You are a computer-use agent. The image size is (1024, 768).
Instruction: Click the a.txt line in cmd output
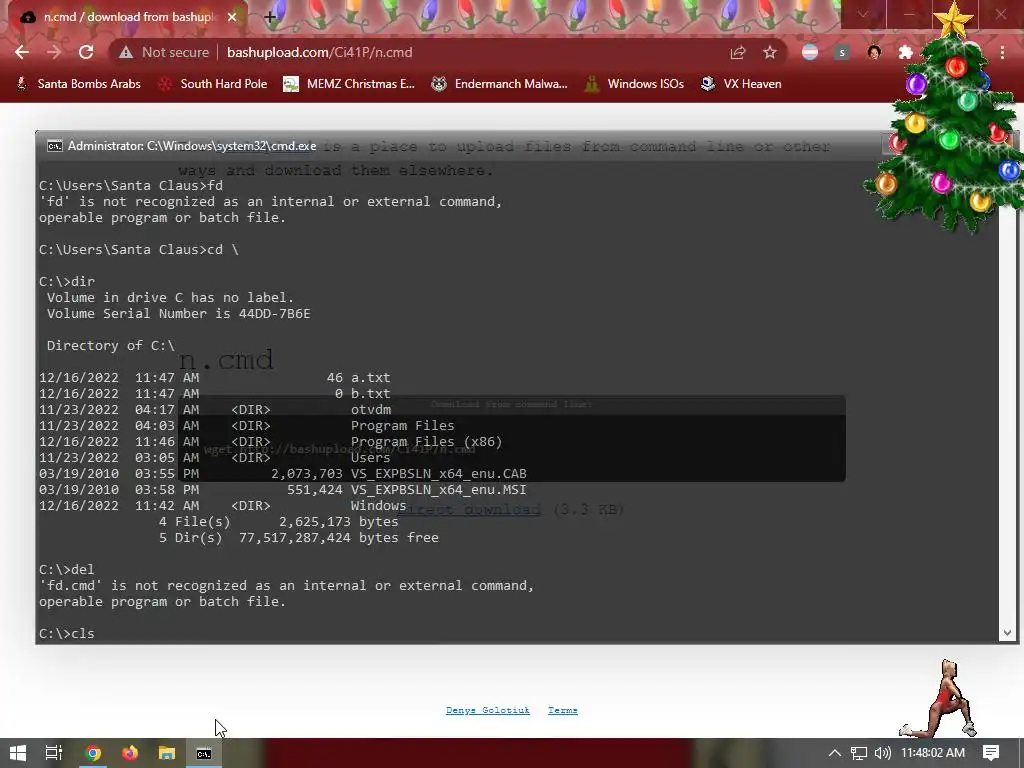coord(214,377)
